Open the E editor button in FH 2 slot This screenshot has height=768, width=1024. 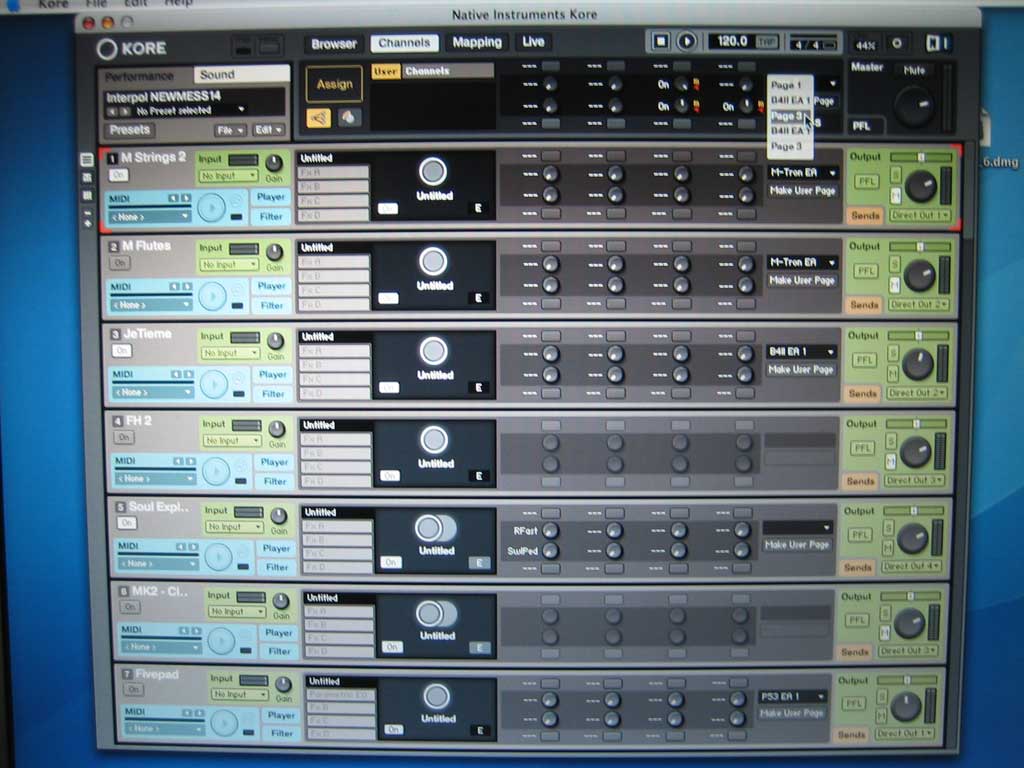tap(479, 475)
